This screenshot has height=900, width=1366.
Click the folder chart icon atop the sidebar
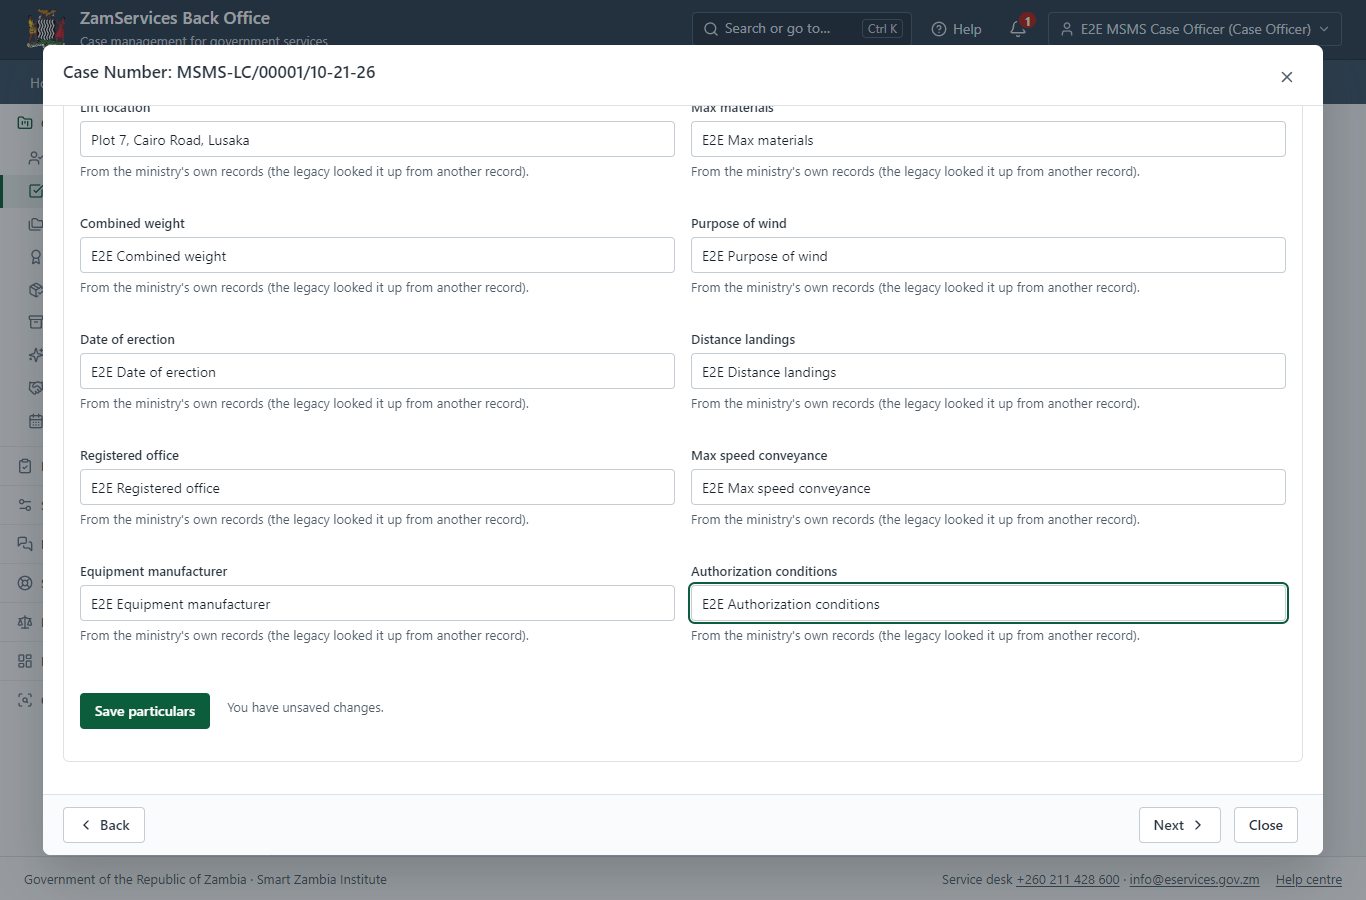[25, 123]
